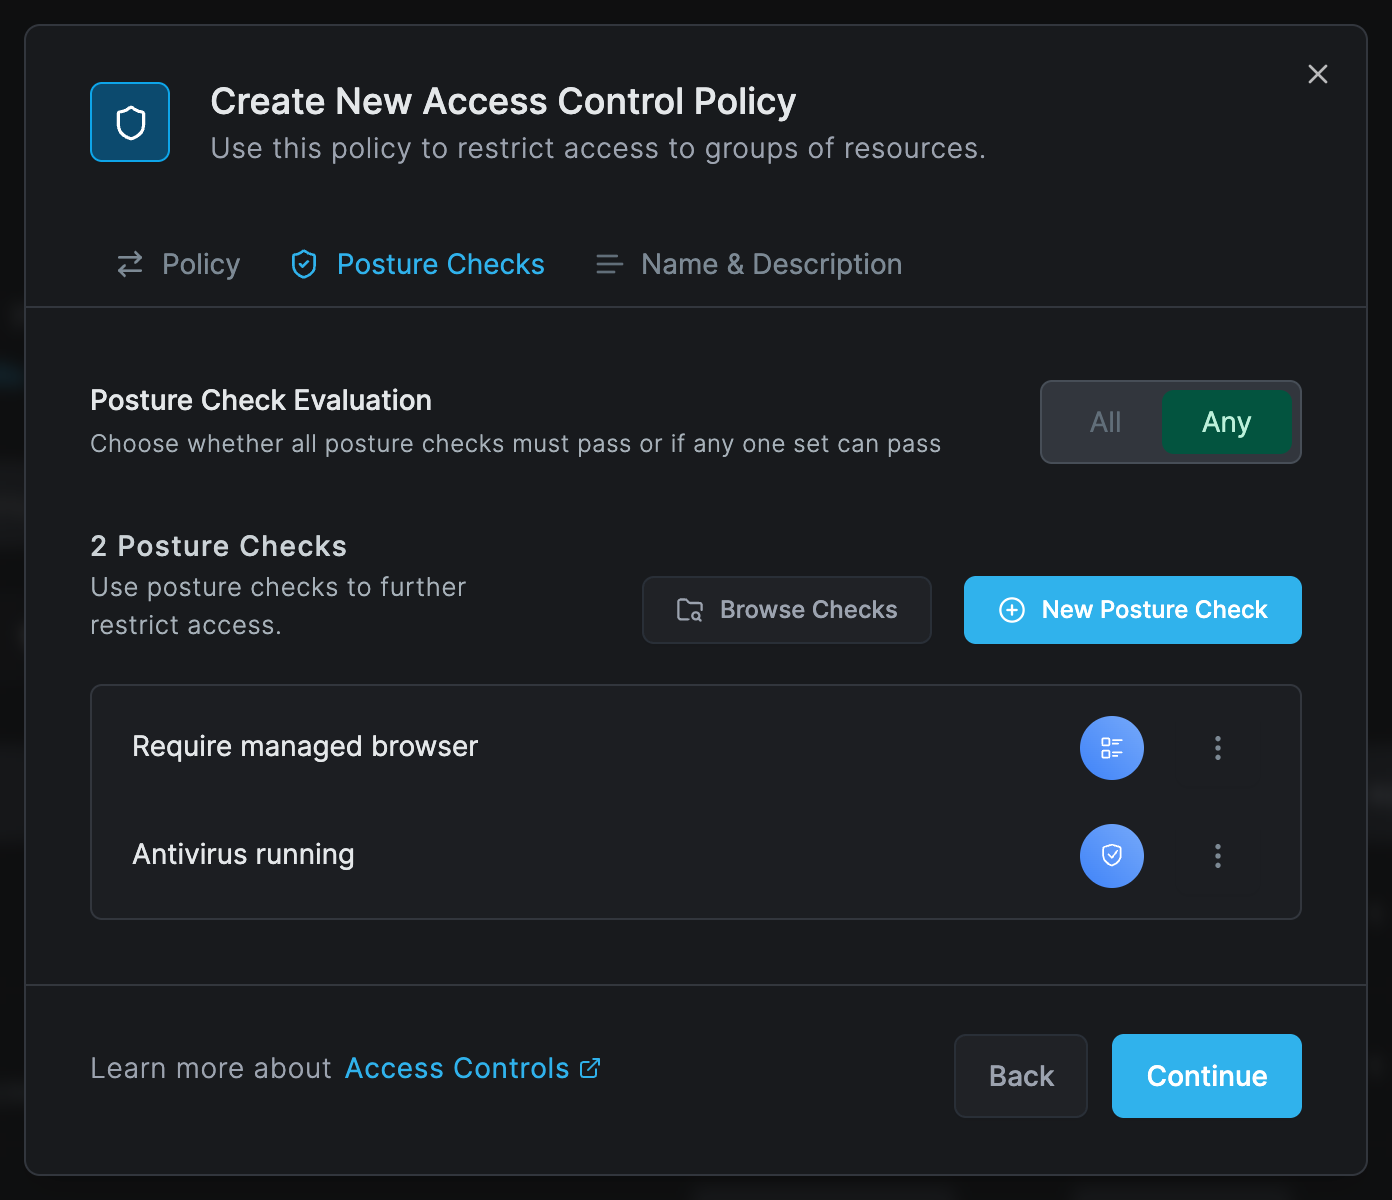
Task: Open the three-dot menu for Require managed browser
Action: (1218, 748)
